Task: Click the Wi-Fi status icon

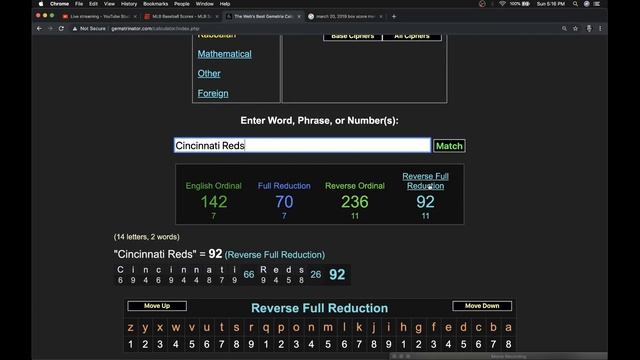Action: [502, 4]
